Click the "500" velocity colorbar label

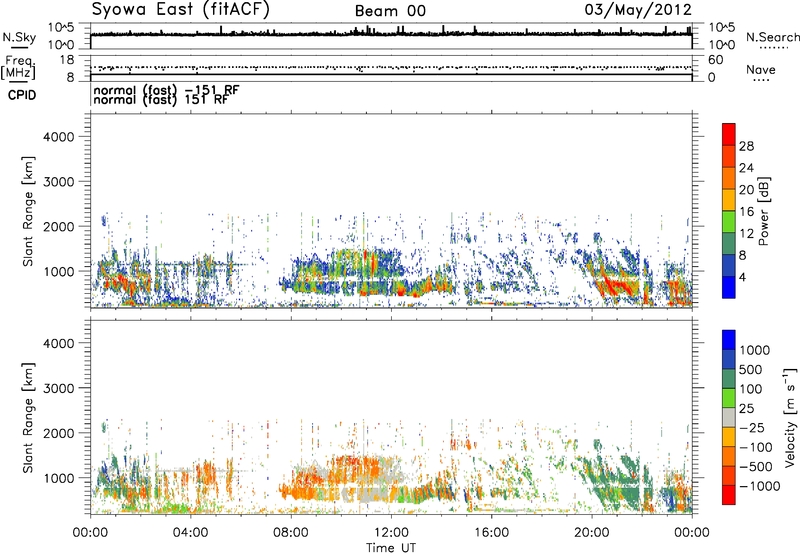[x=751, y=370]
